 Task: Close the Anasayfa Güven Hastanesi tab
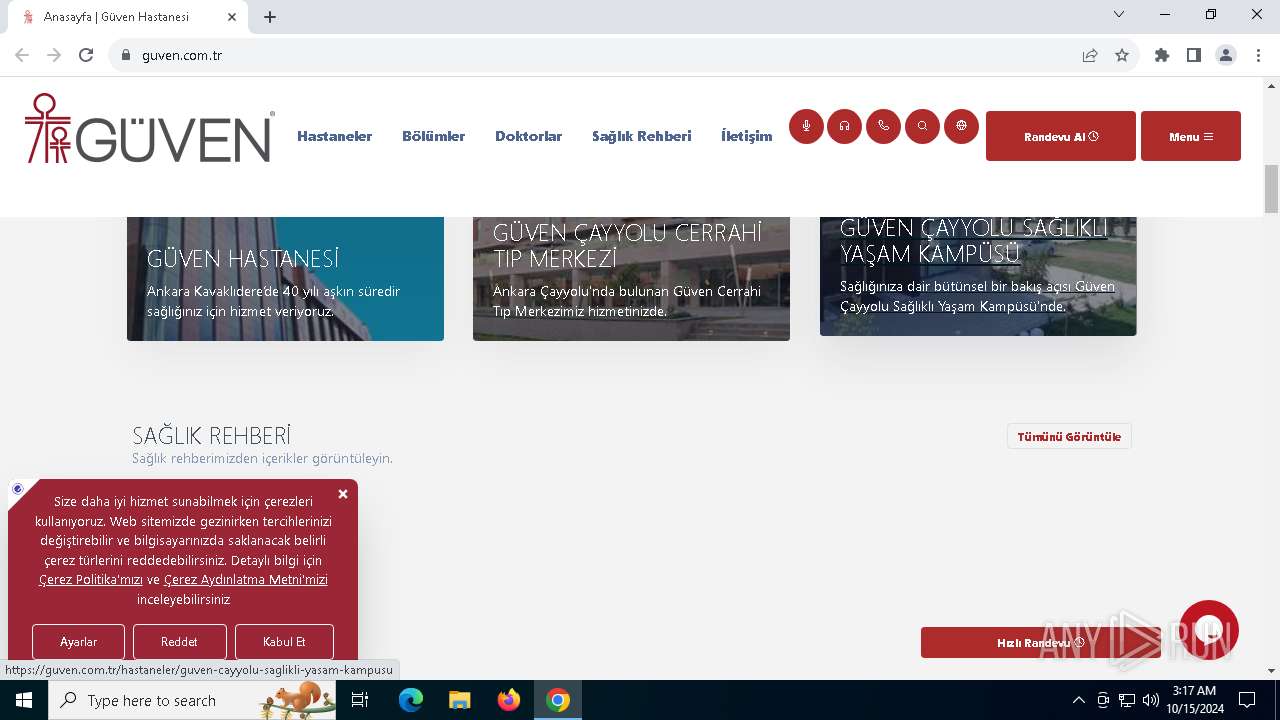(232, 17)
